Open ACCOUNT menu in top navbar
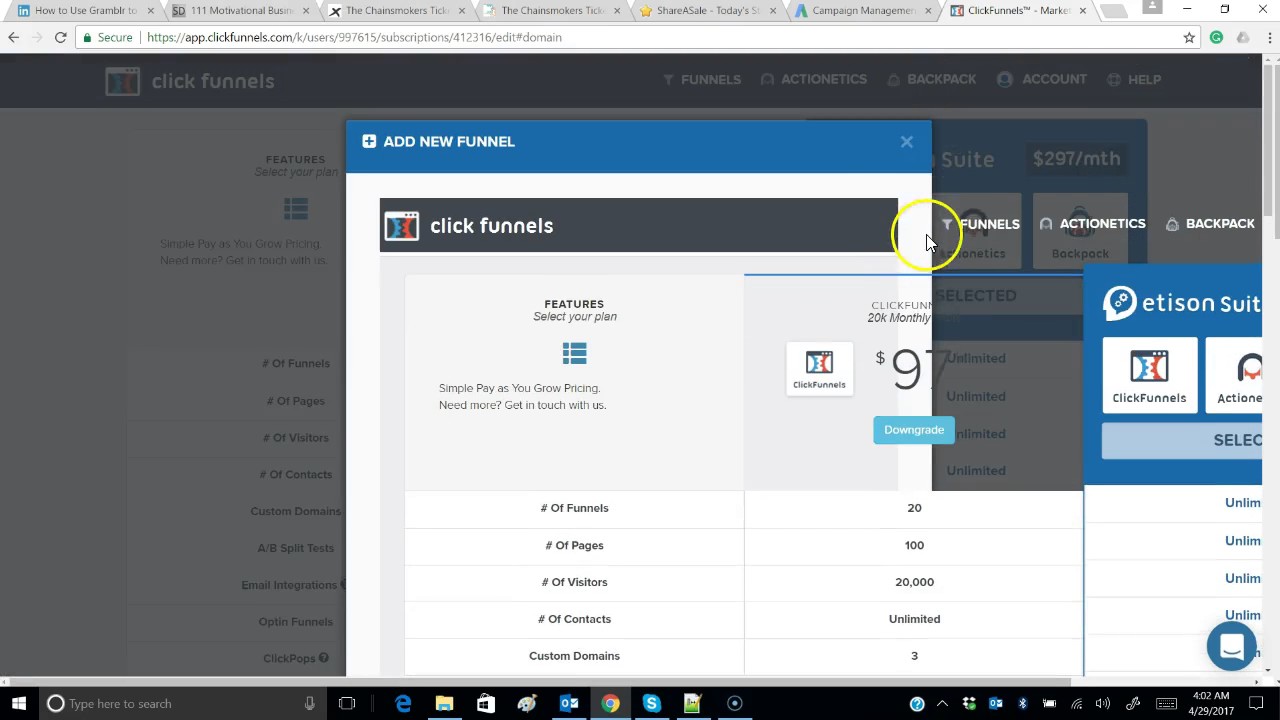 [x=1042, y=80]
